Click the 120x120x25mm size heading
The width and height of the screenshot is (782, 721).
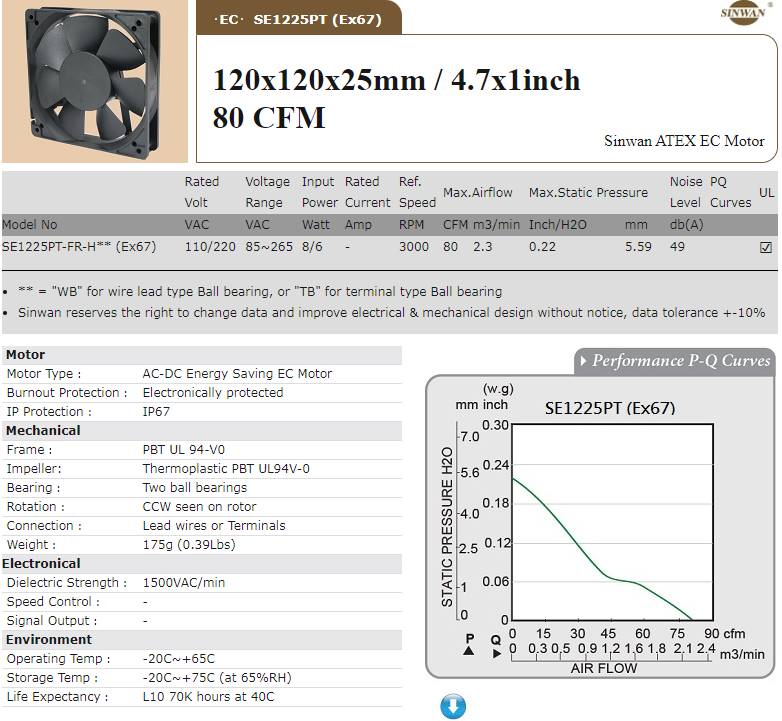point(396,80)
